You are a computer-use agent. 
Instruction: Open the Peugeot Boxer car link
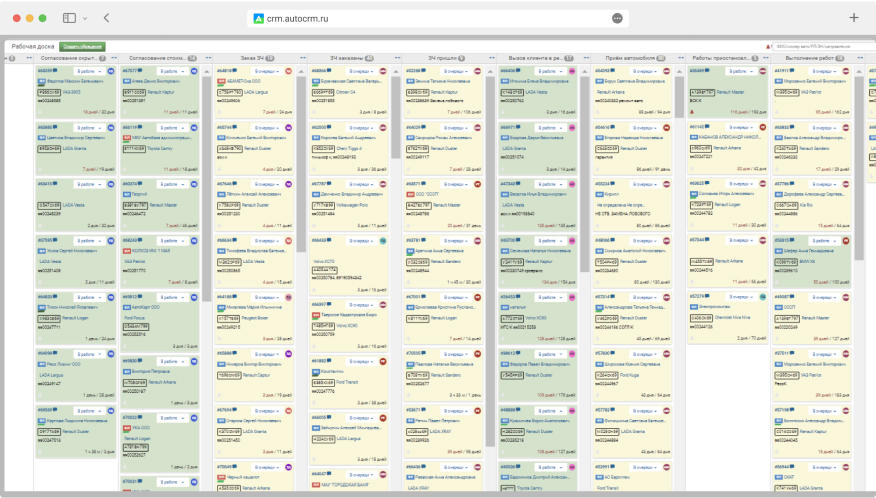click(258, 318)
